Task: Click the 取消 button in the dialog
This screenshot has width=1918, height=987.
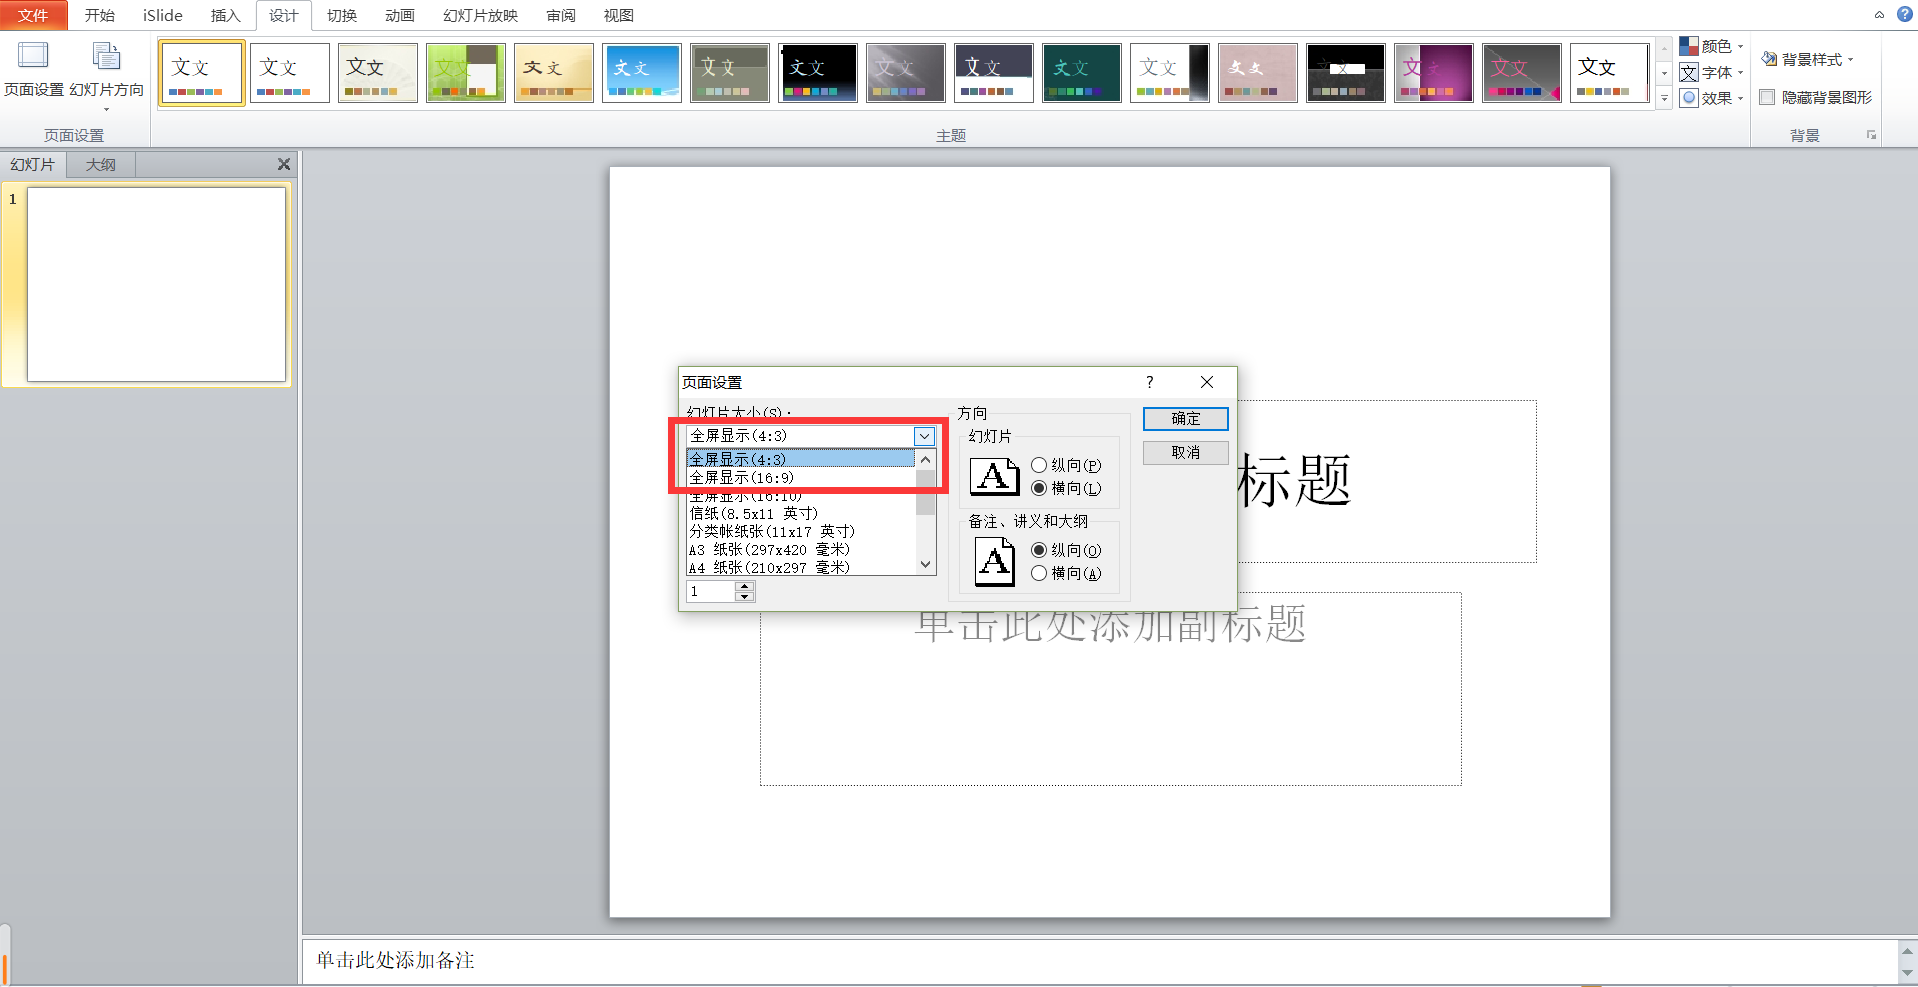Action: 1185,452
